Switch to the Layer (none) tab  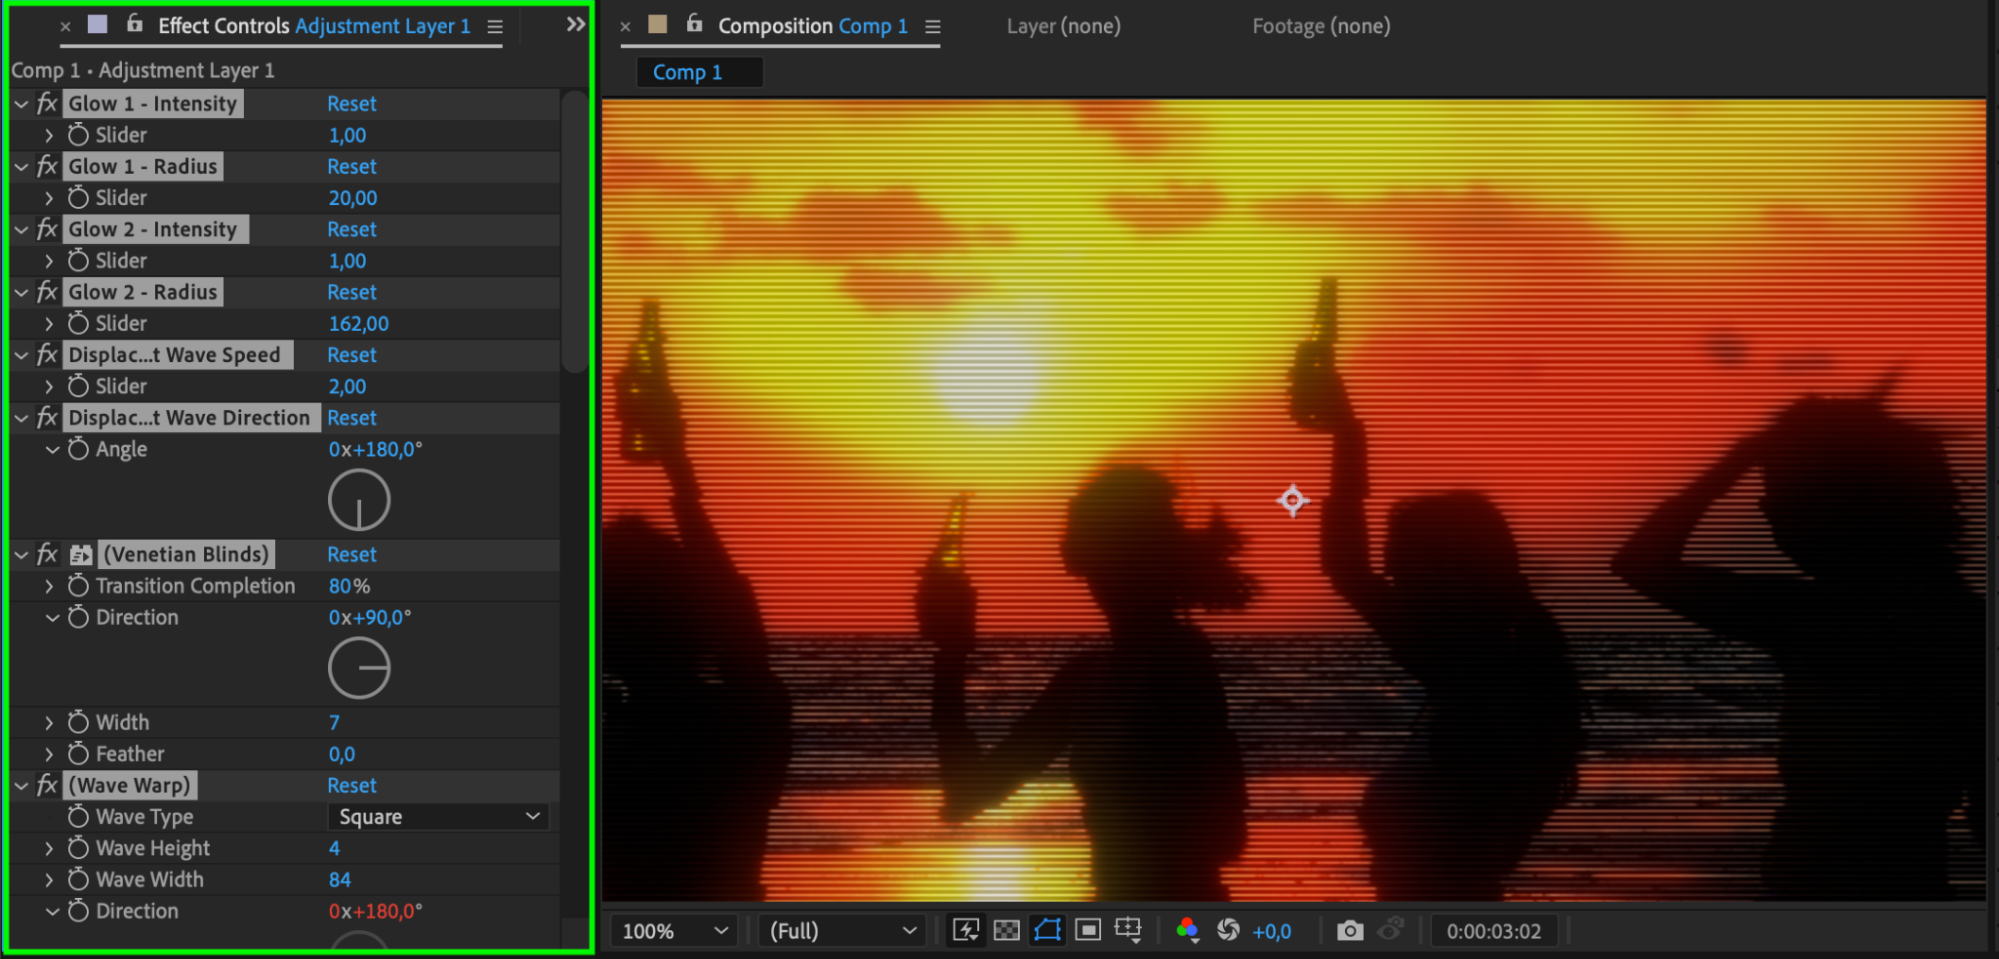1063,27
